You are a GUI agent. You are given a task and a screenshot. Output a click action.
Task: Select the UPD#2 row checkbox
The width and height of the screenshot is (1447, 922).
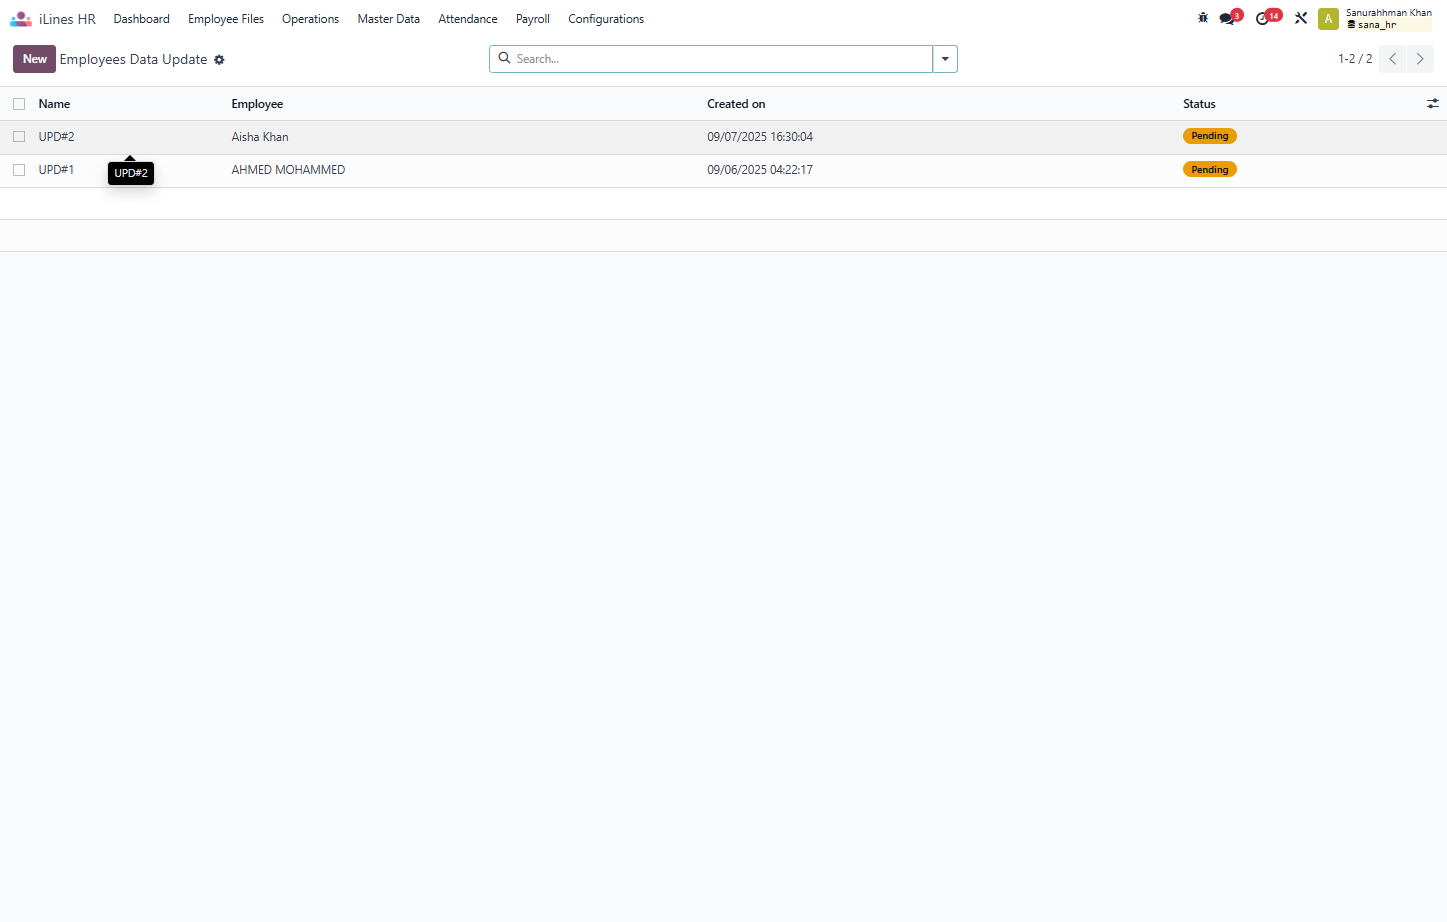19,137
